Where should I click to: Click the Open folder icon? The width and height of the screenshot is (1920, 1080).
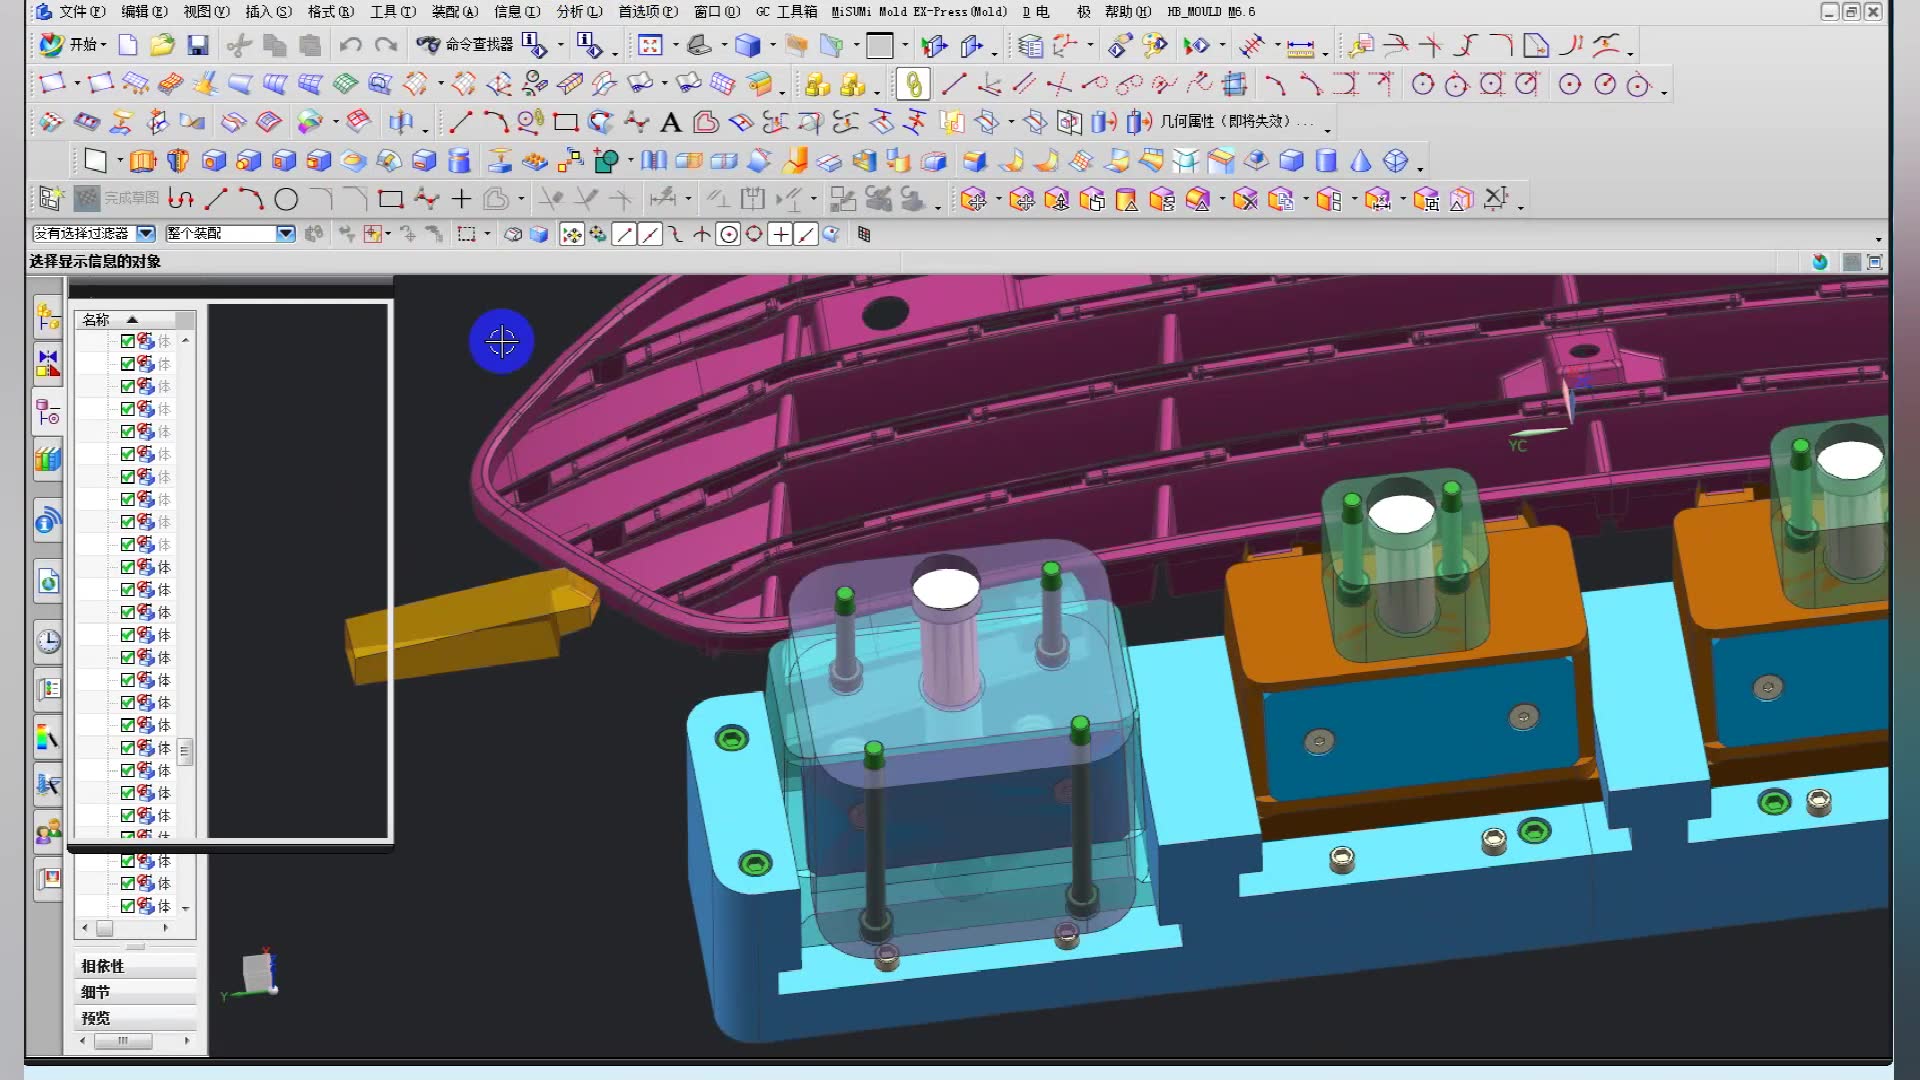coord(162,46)
